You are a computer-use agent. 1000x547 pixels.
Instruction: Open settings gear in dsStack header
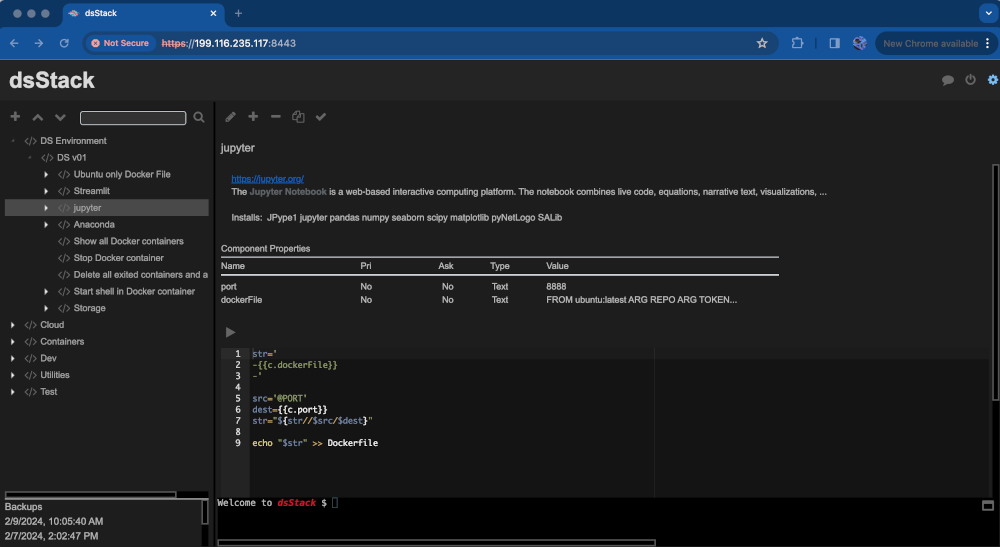pyautogui.click(x=992, y=80)
